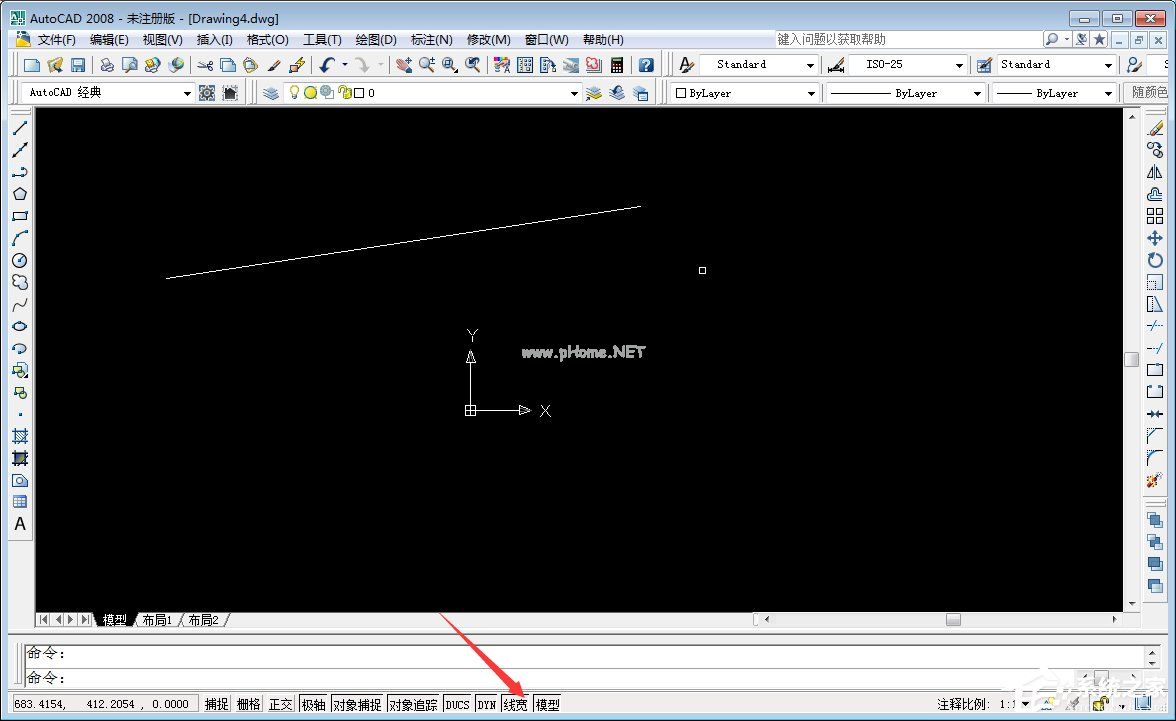The width and height of the screenshot is (1176, 721).
Task: Expand the layer list dropdown showing 0
Action: pyautogui.click(x=574, y=93)
